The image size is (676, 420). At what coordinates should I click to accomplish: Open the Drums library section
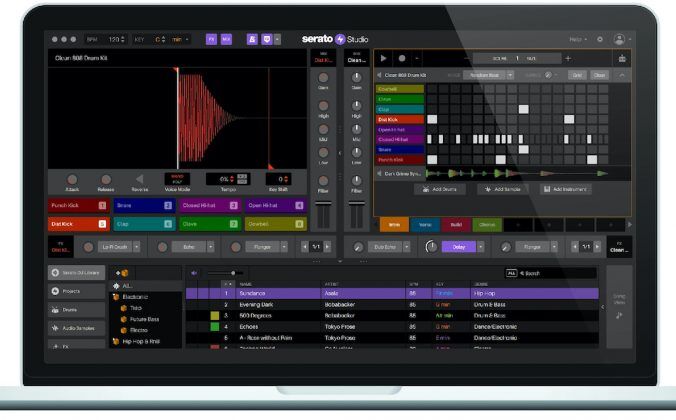[76, 310]
